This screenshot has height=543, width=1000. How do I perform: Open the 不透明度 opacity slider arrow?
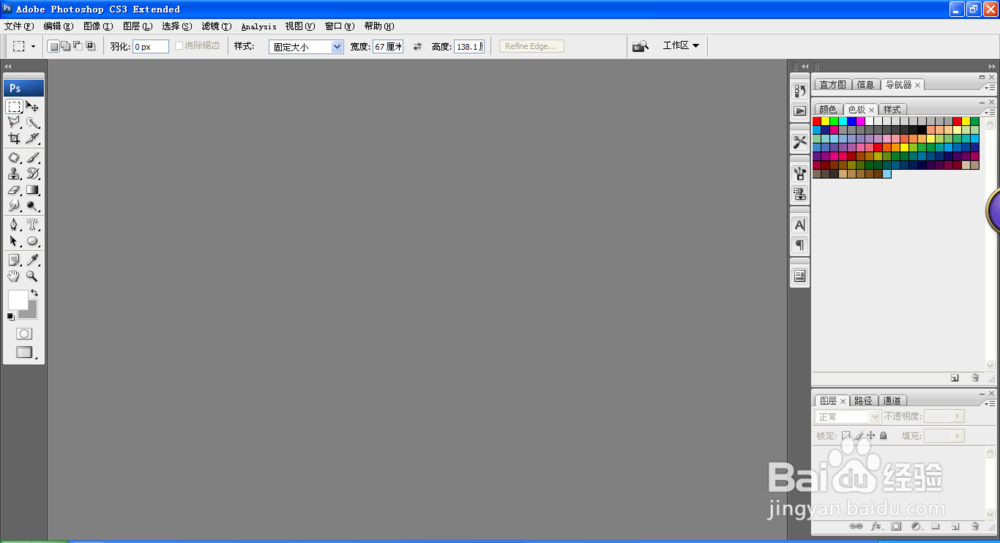click(x=957, y=416)
